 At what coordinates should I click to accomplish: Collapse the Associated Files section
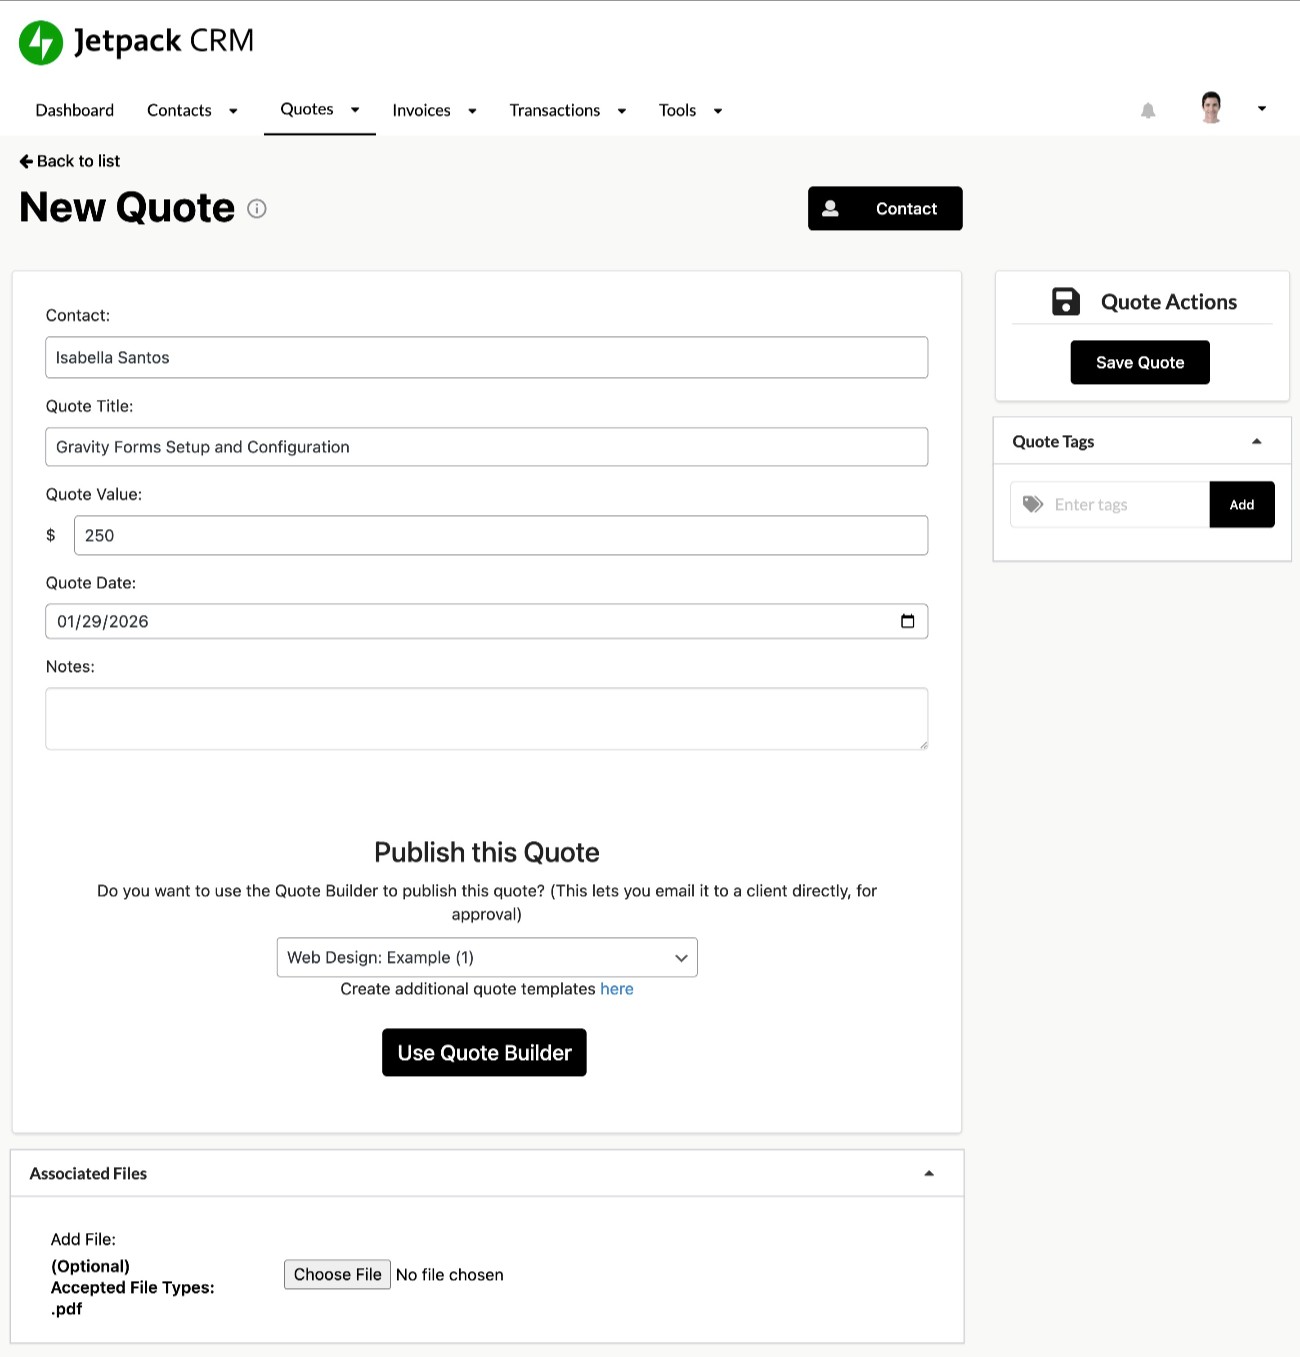tap(929, 1173)
